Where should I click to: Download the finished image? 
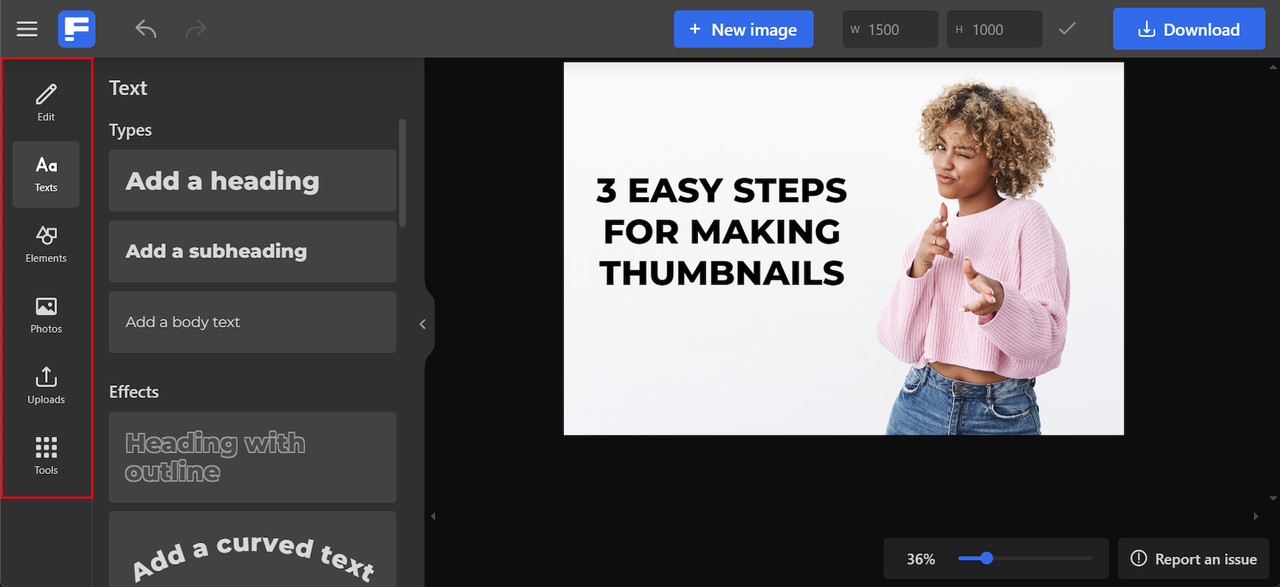coord(1189,29)
